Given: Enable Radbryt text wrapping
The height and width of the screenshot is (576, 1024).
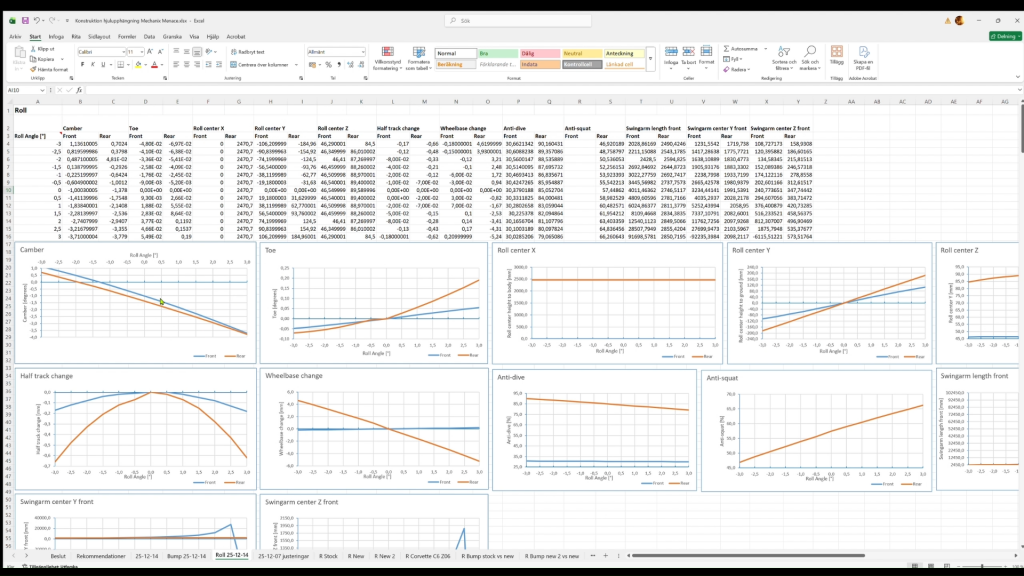Looking at the screenshot, I should pyautogui.click(x=249, y=51).
